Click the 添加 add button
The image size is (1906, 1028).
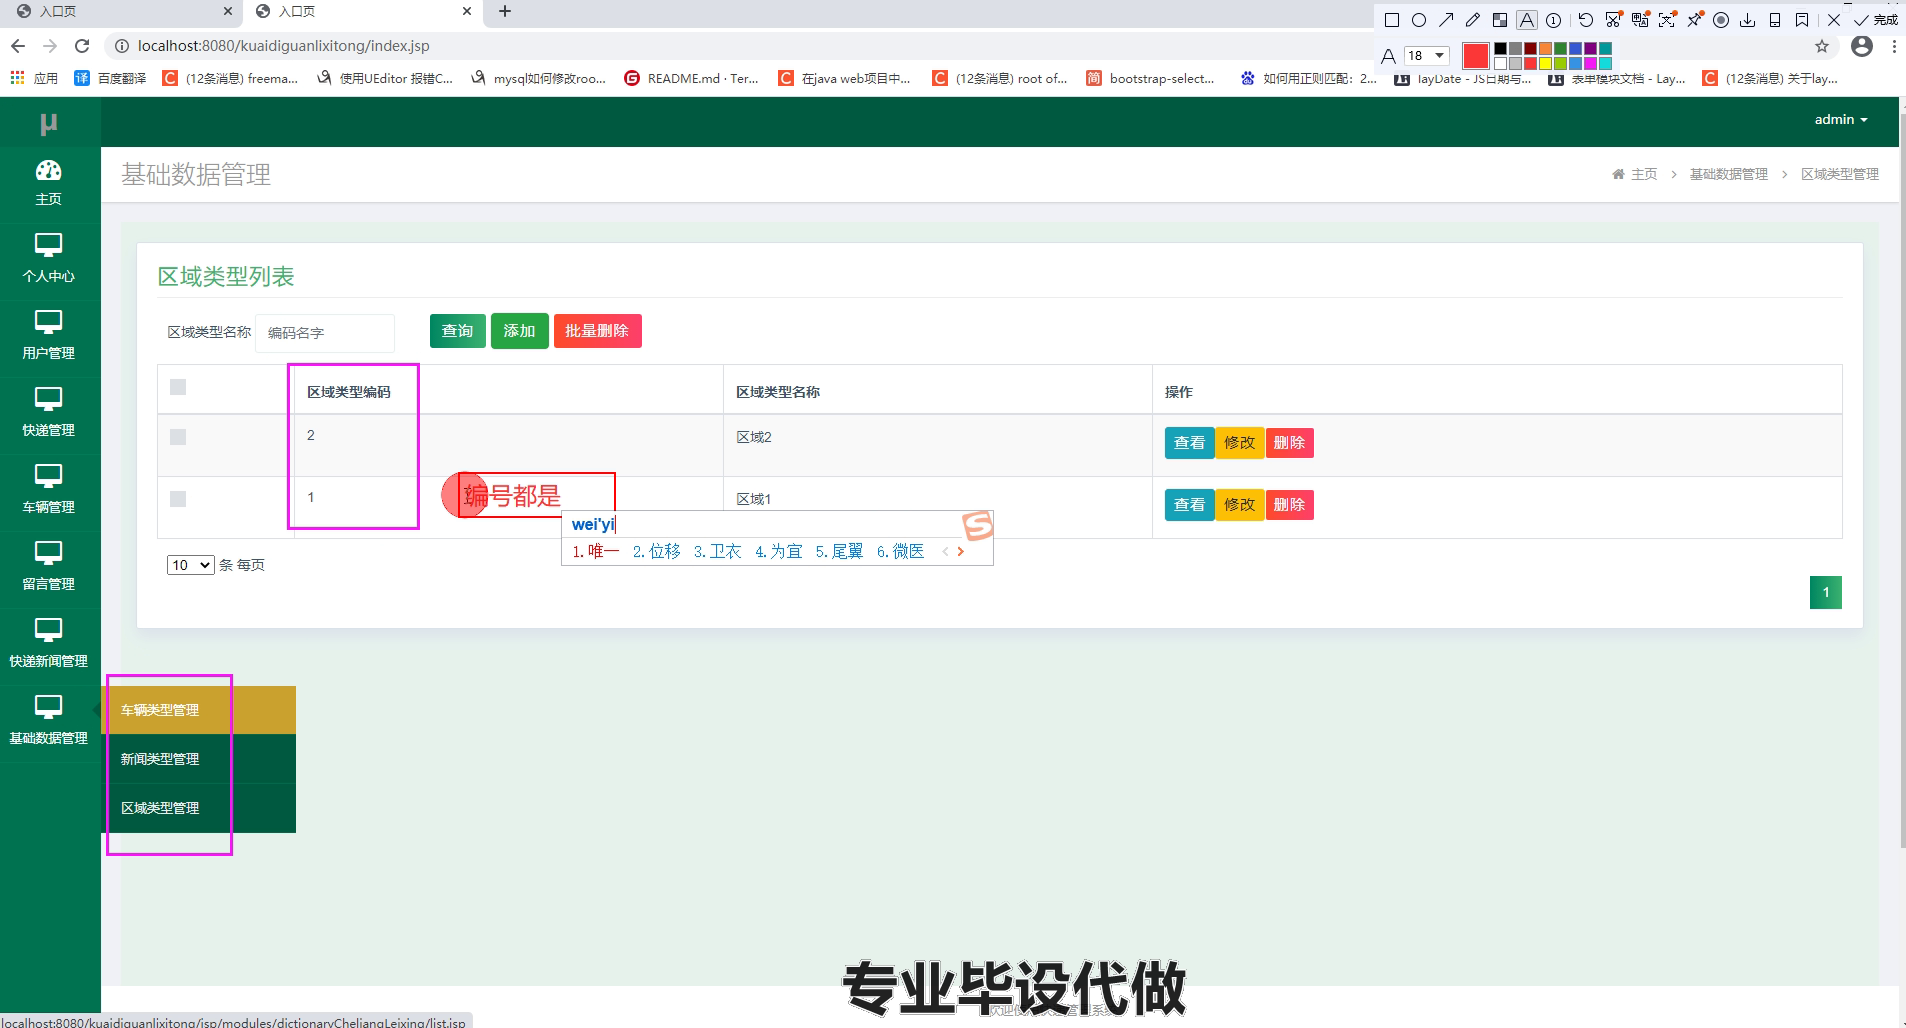pos(520,331)
